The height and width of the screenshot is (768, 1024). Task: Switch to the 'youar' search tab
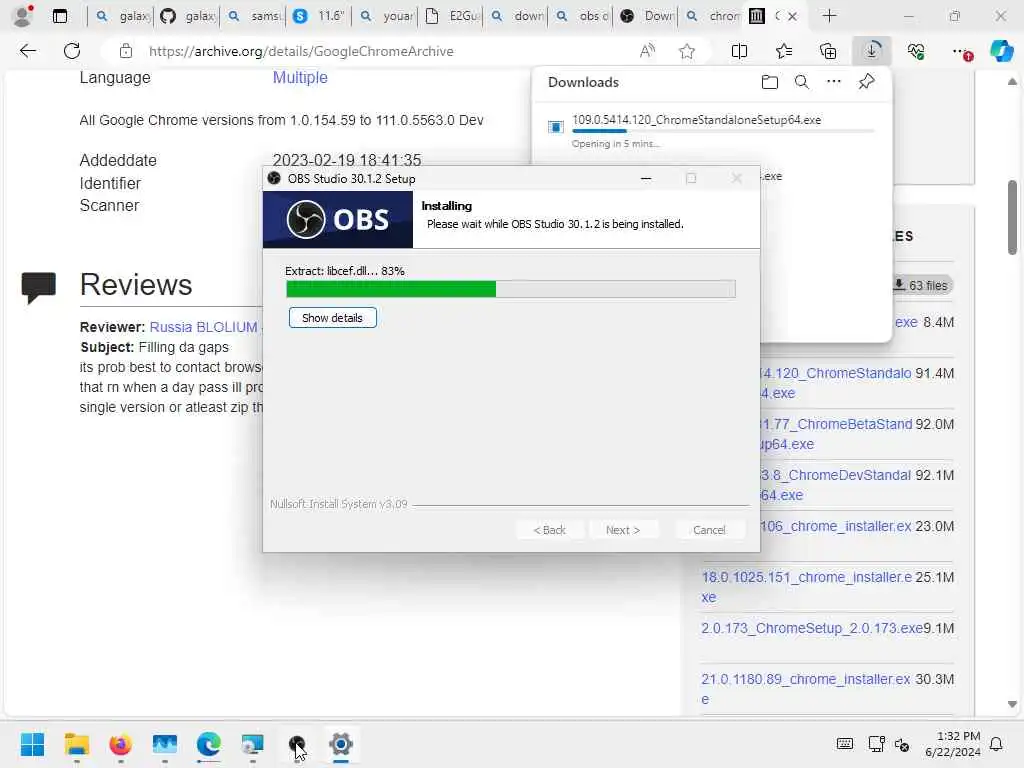(387, 16)
